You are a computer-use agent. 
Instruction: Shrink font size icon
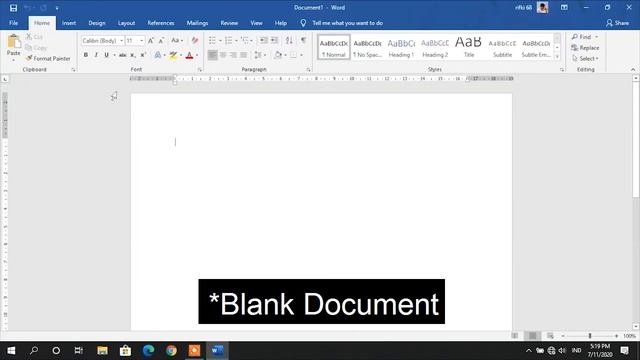162,40
